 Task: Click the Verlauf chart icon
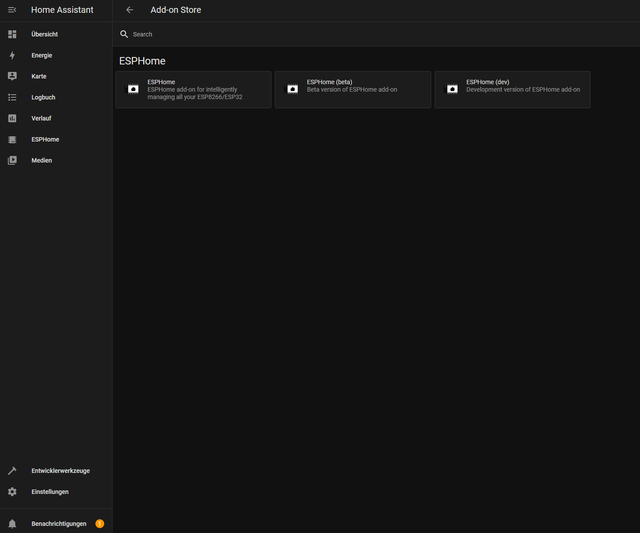coord(12,118)
